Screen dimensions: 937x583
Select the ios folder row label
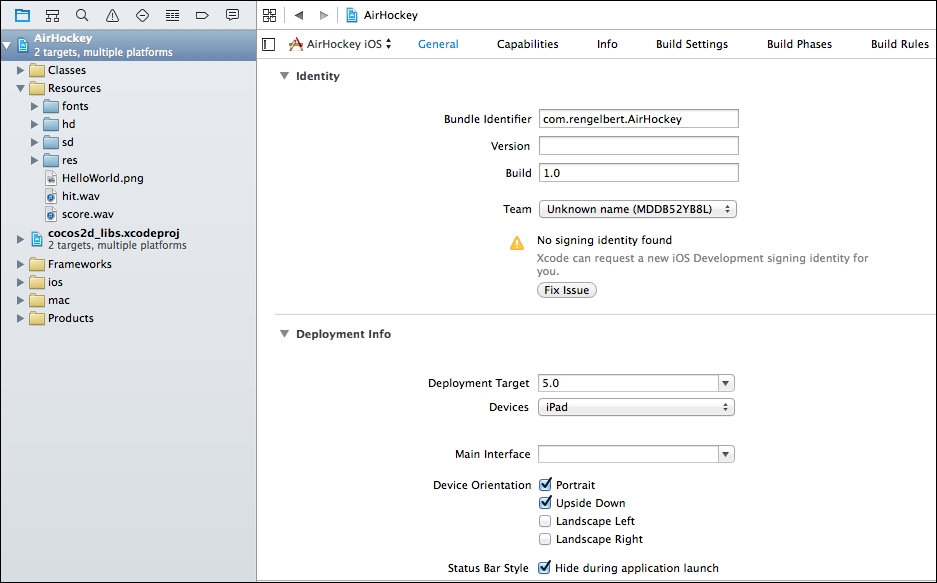55,282
